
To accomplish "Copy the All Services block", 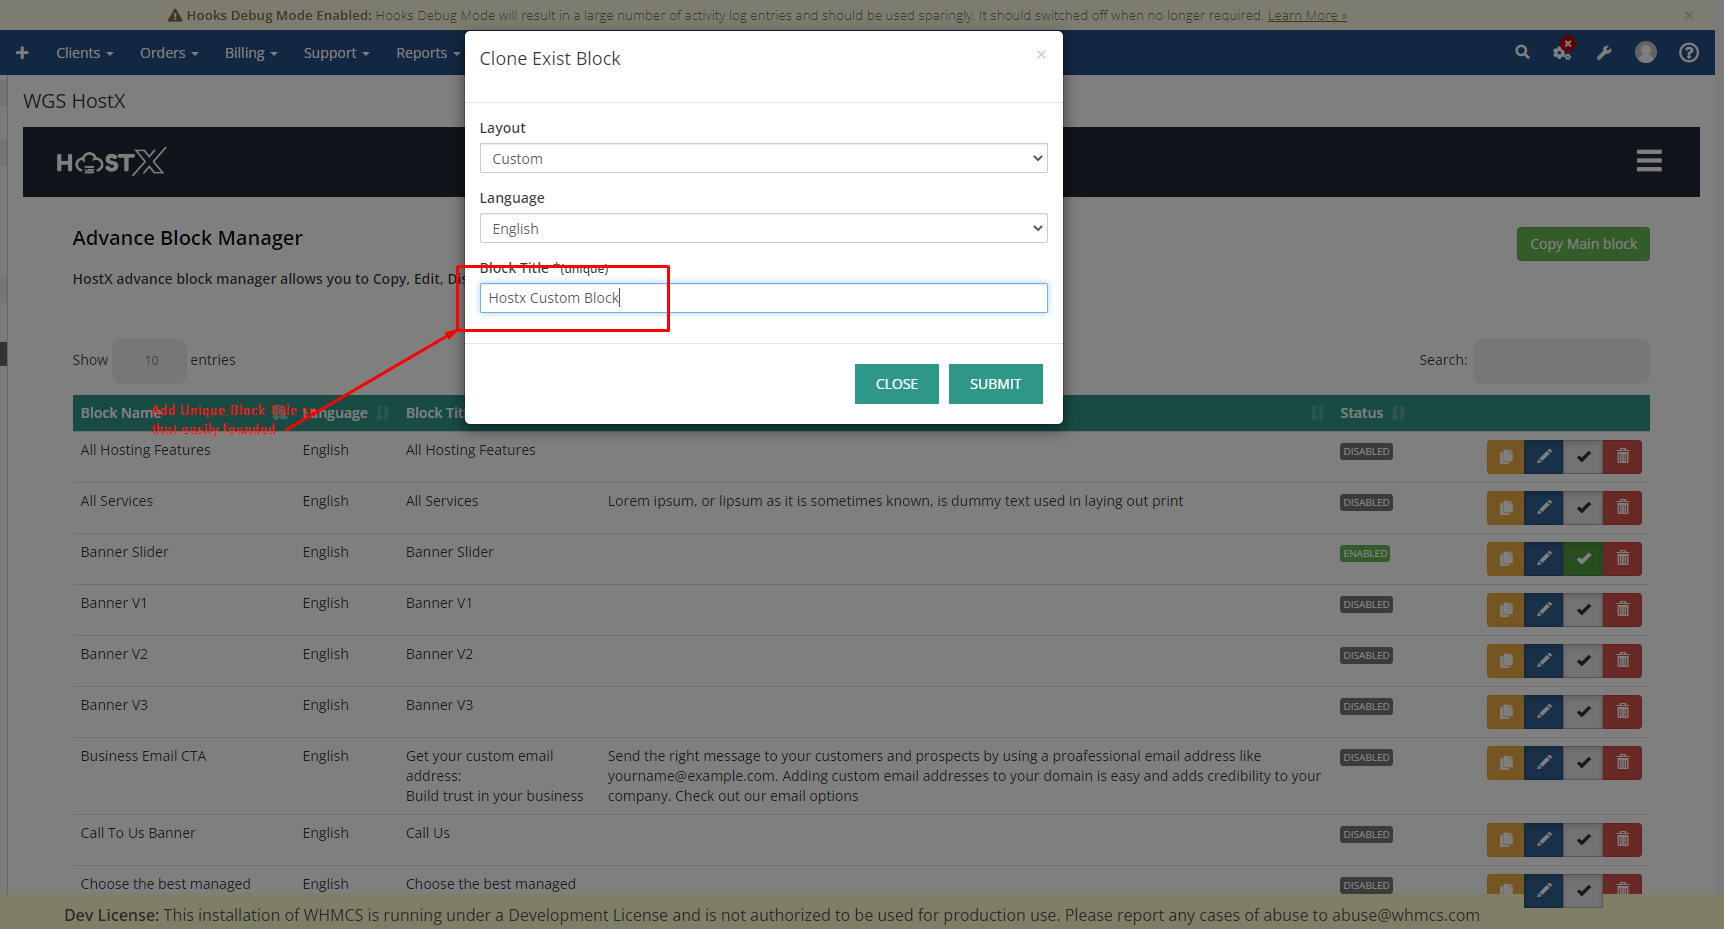I will pos(1506,508).
